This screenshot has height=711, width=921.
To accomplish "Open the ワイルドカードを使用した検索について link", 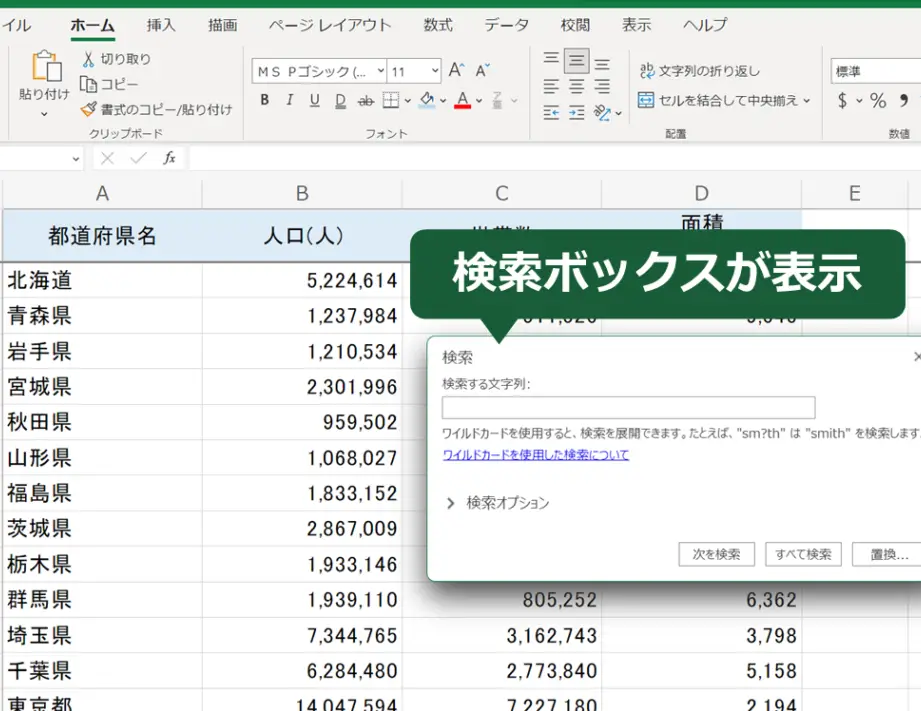I will [x=535, y=455].
